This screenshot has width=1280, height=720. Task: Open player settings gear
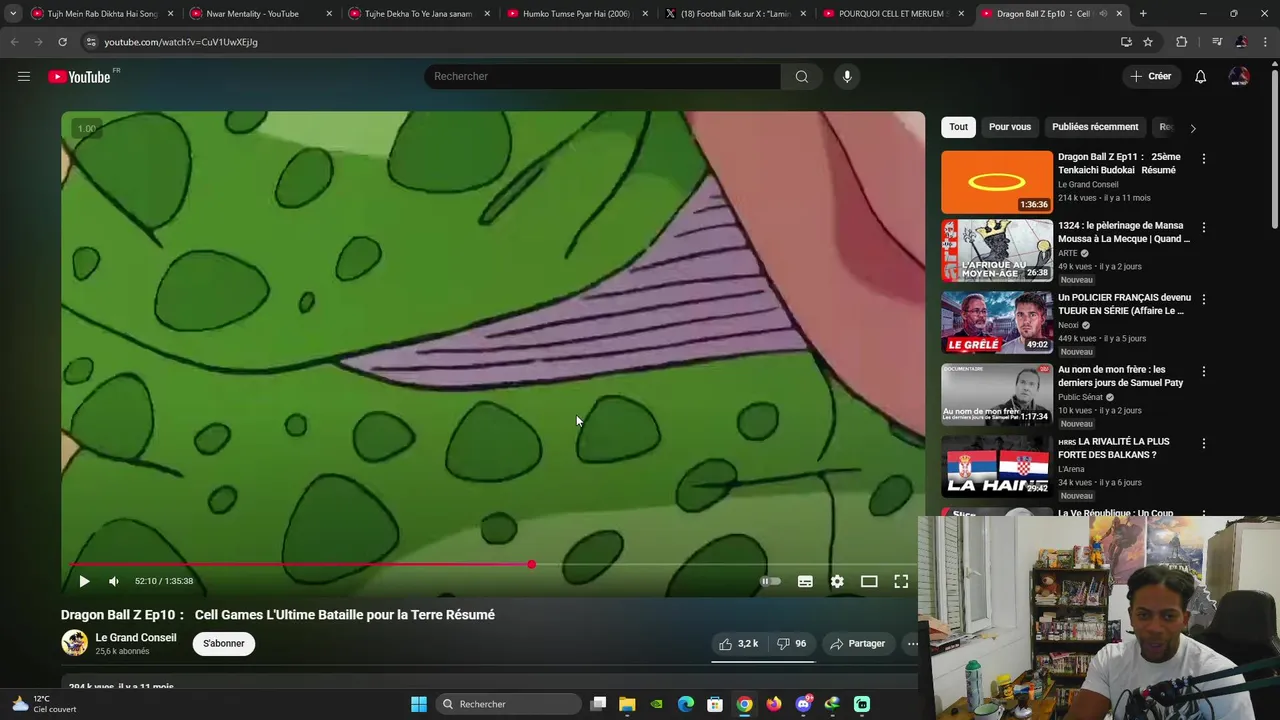click(837, 581)
